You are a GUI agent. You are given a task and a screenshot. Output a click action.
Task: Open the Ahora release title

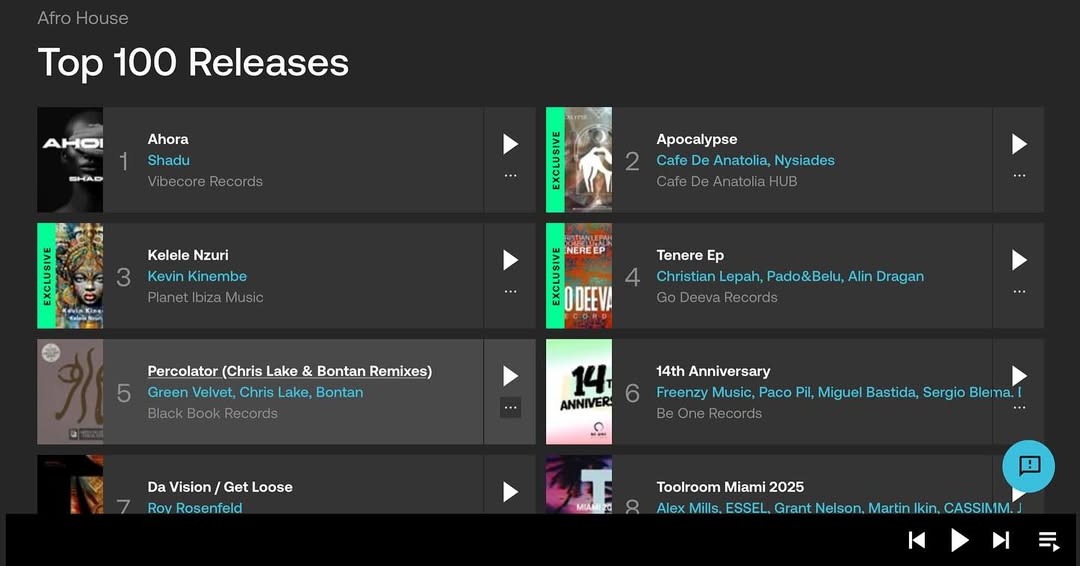point(168,139)
